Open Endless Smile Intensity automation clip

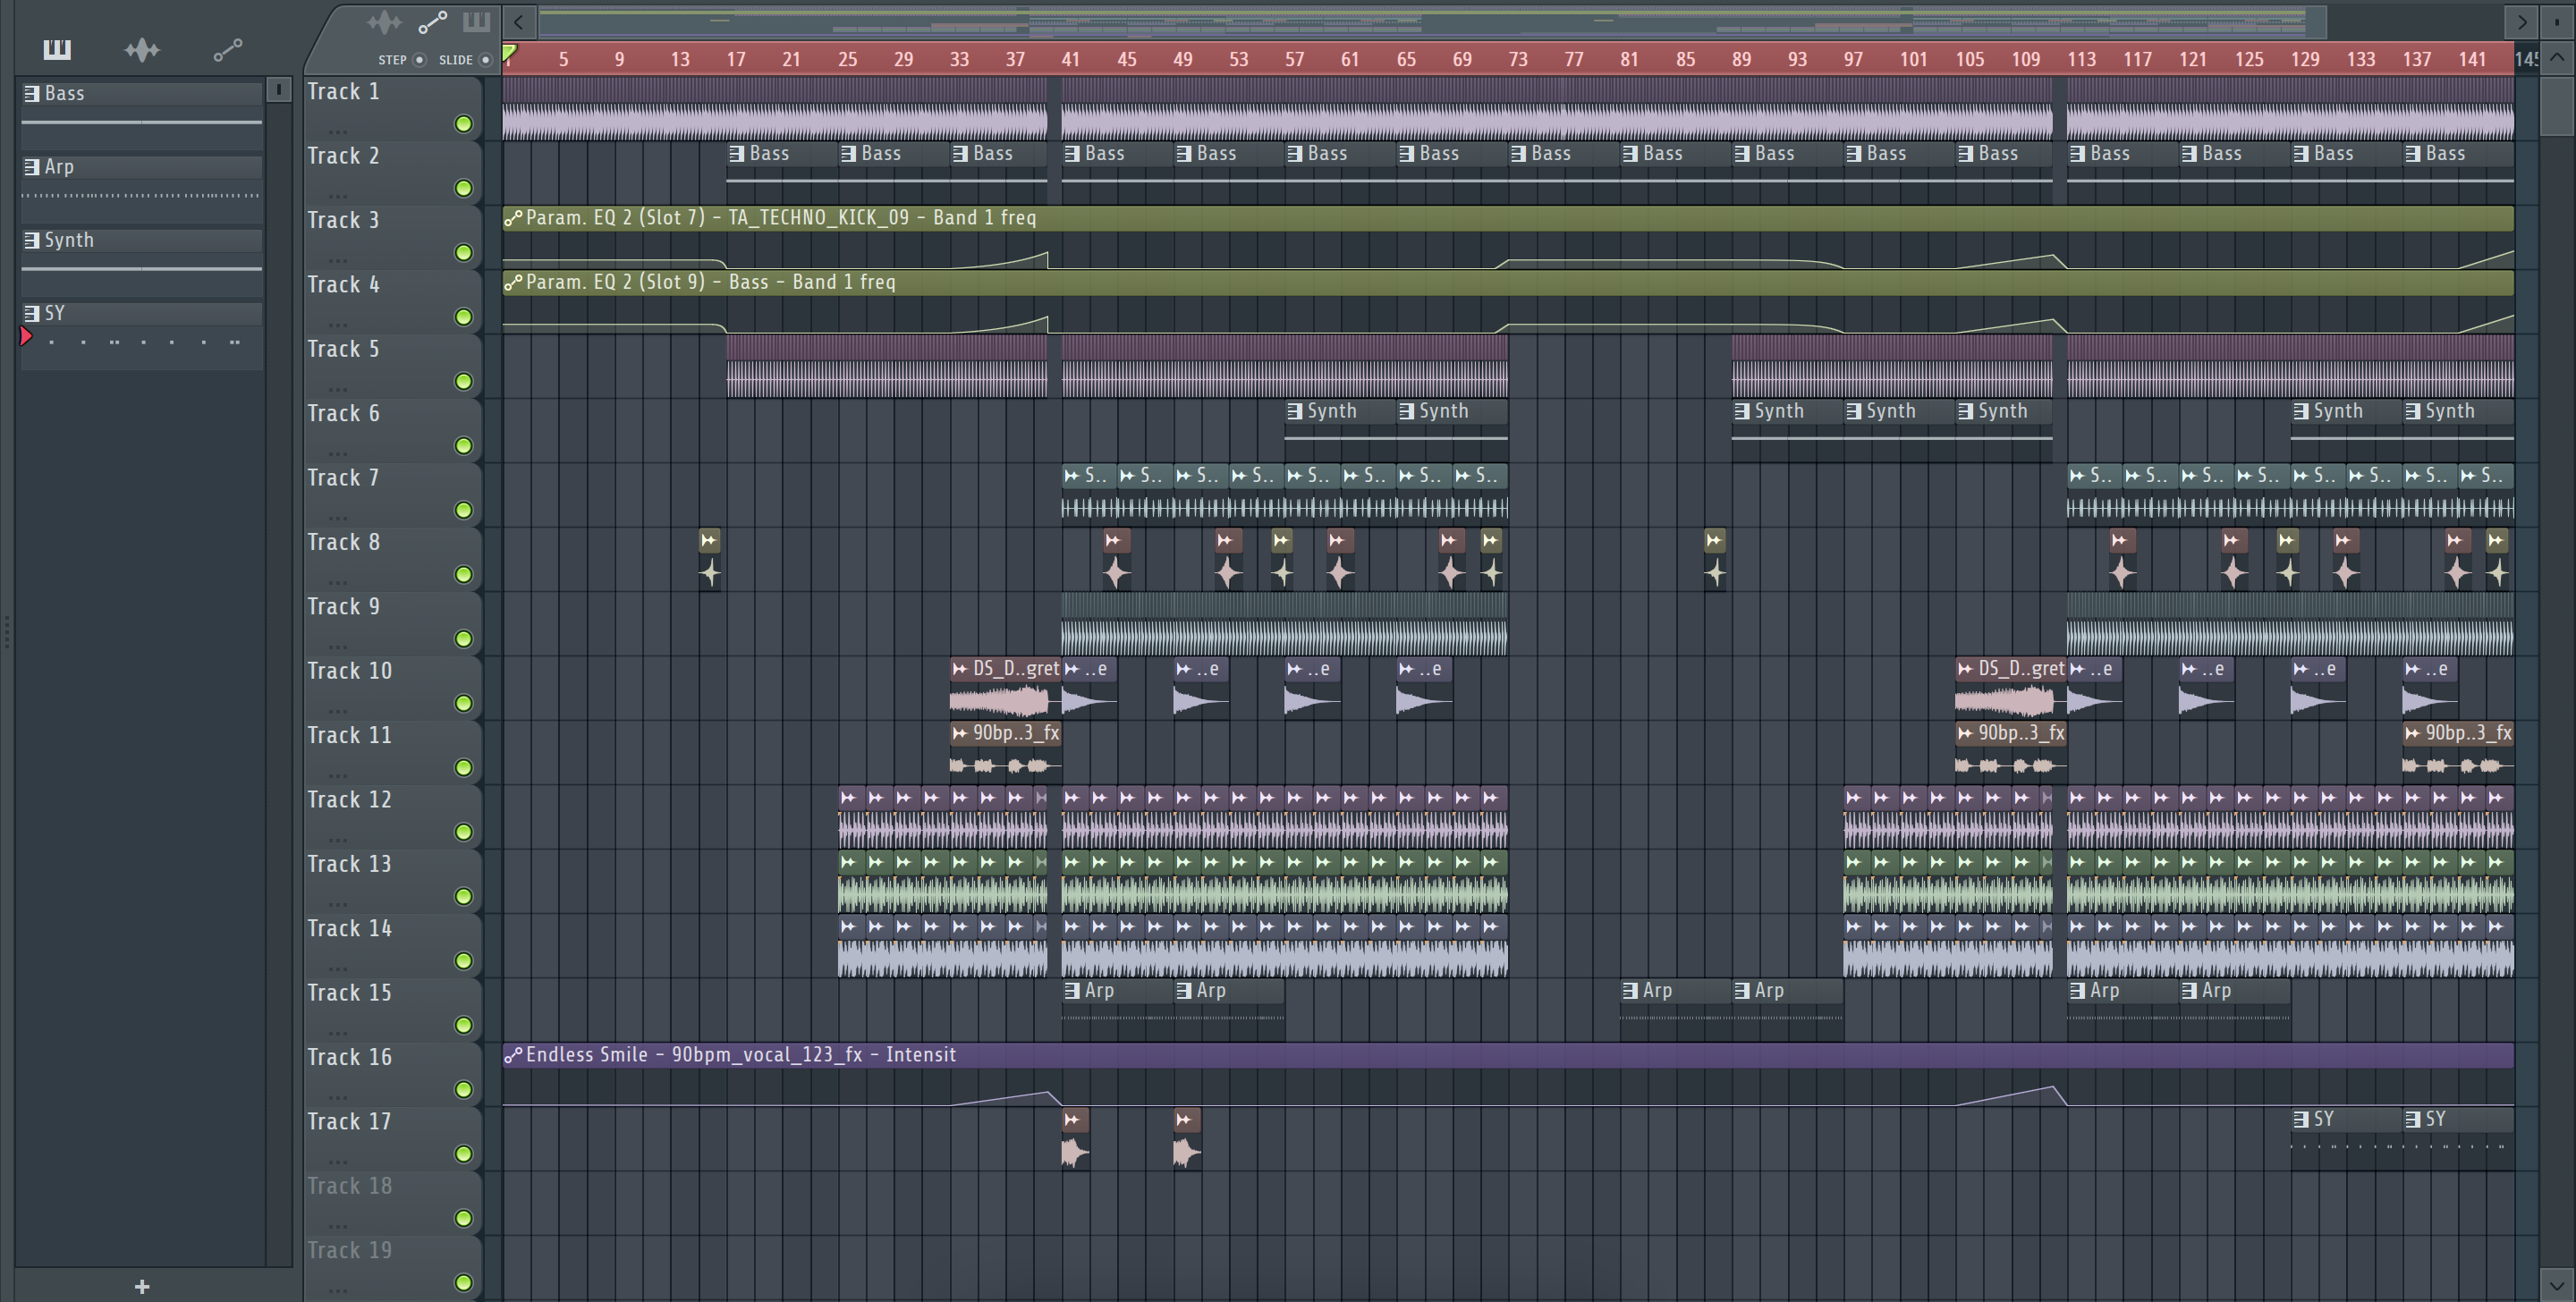click(1508, 1075)
